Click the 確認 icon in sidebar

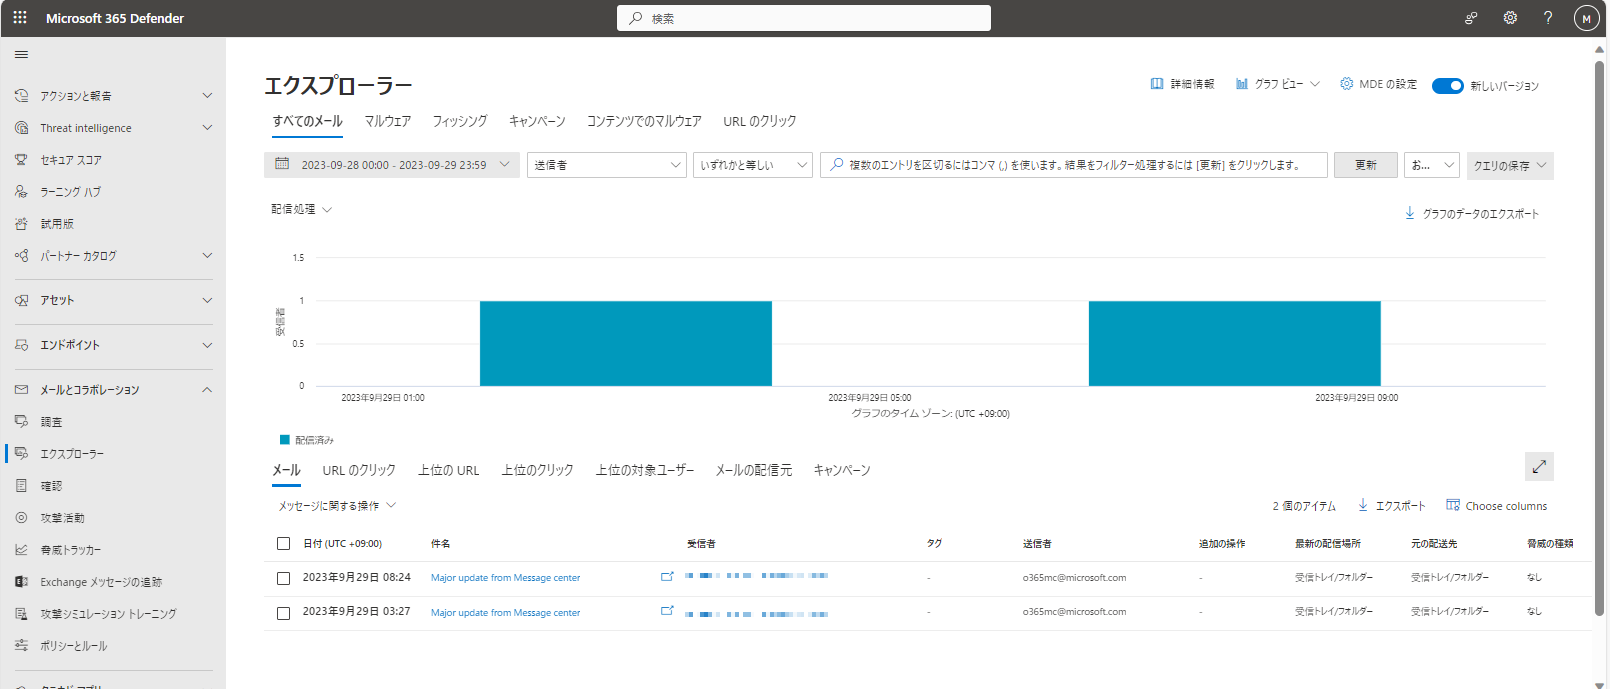pyautogui.click(x=21, y=486)
